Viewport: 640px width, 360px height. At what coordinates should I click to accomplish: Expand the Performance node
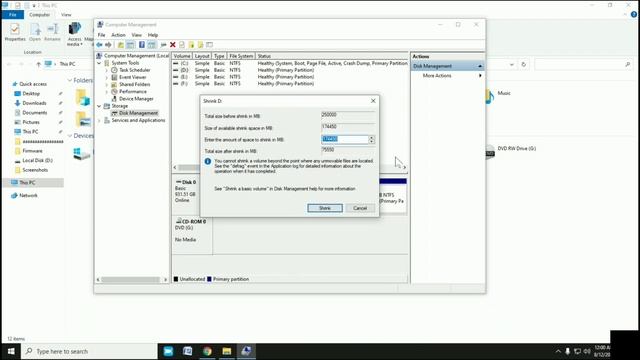(x=107, y=92)
